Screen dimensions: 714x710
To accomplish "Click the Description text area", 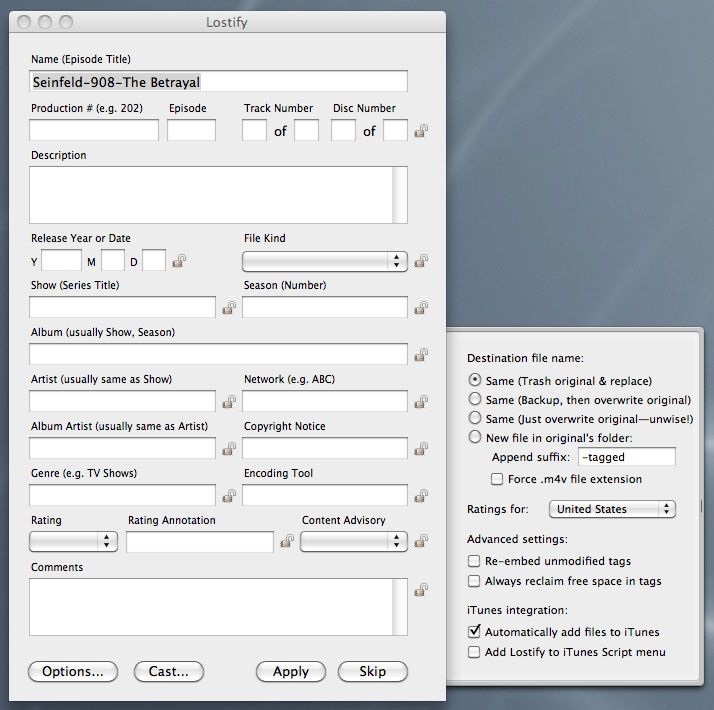I will [211, 195].
